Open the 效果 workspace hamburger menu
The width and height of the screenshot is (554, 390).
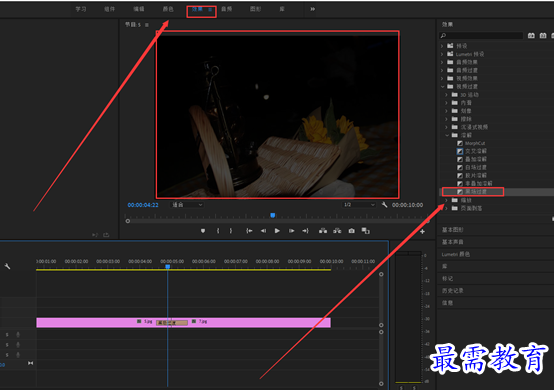tap(210, 10)
